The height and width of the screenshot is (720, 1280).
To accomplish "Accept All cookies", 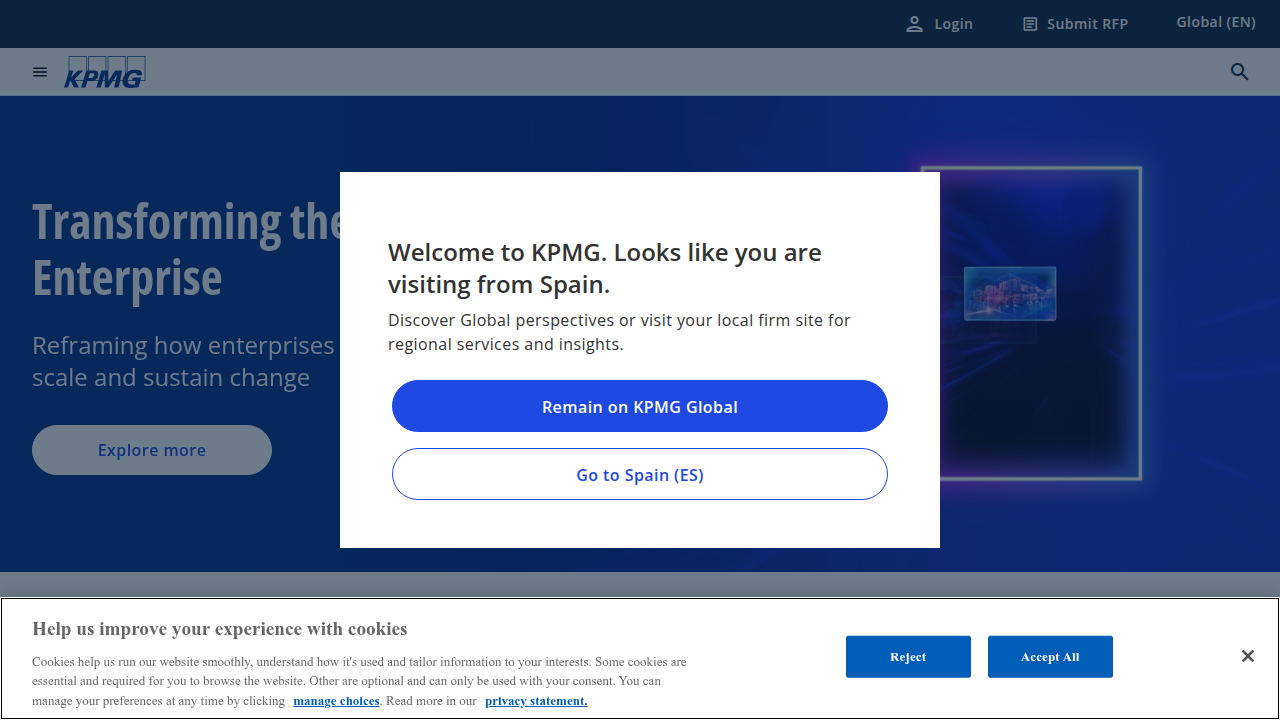I will point(1050,657).
